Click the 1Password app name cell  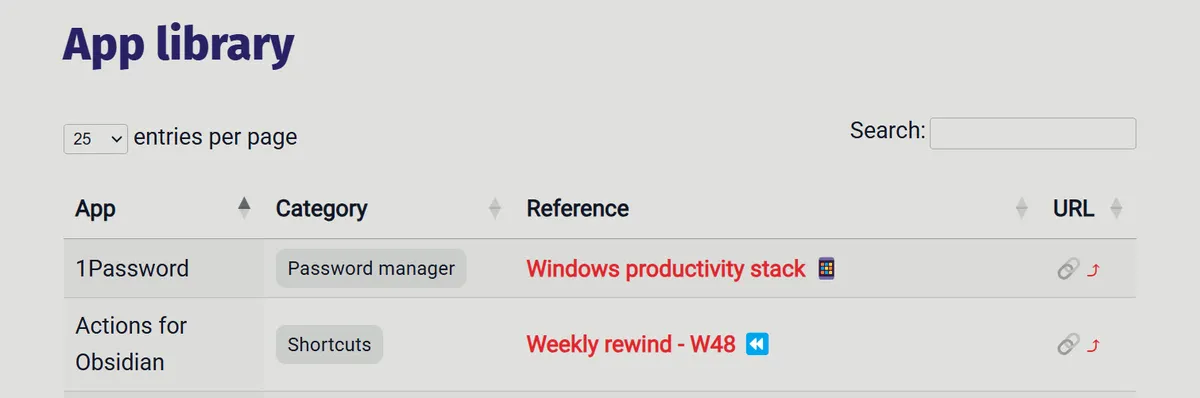click(x=132, y=268)
